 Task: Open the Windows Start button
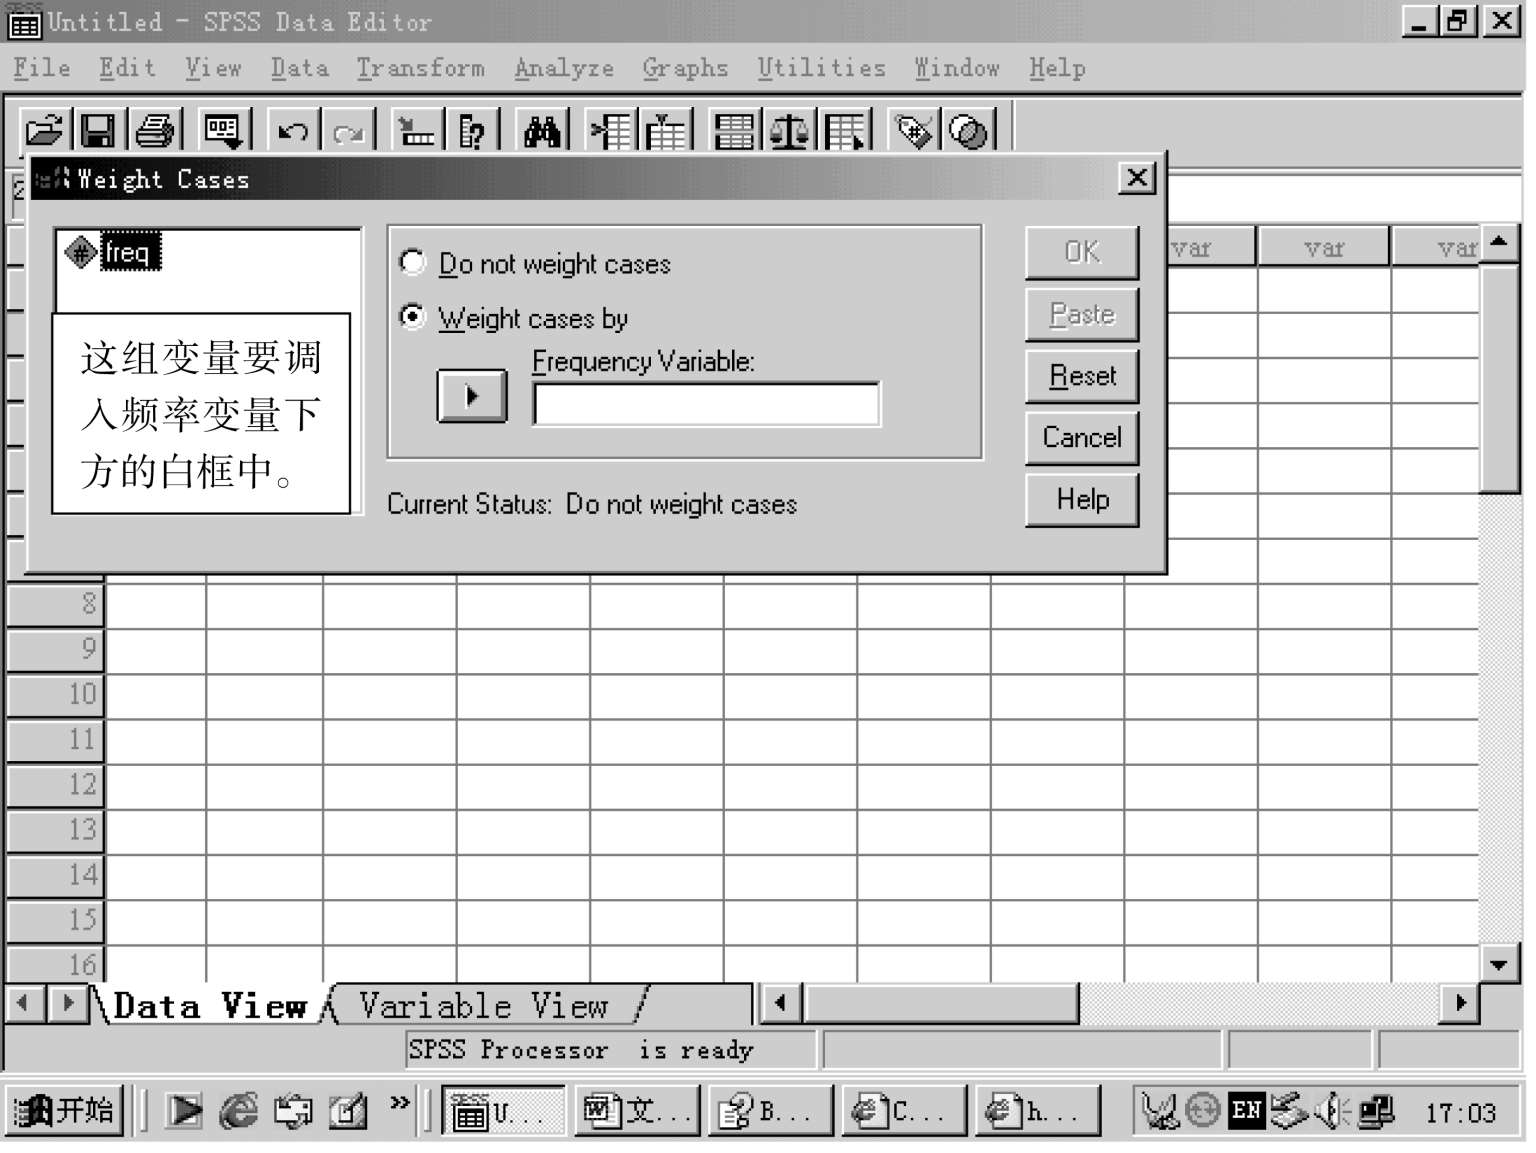pos(65,1111)
